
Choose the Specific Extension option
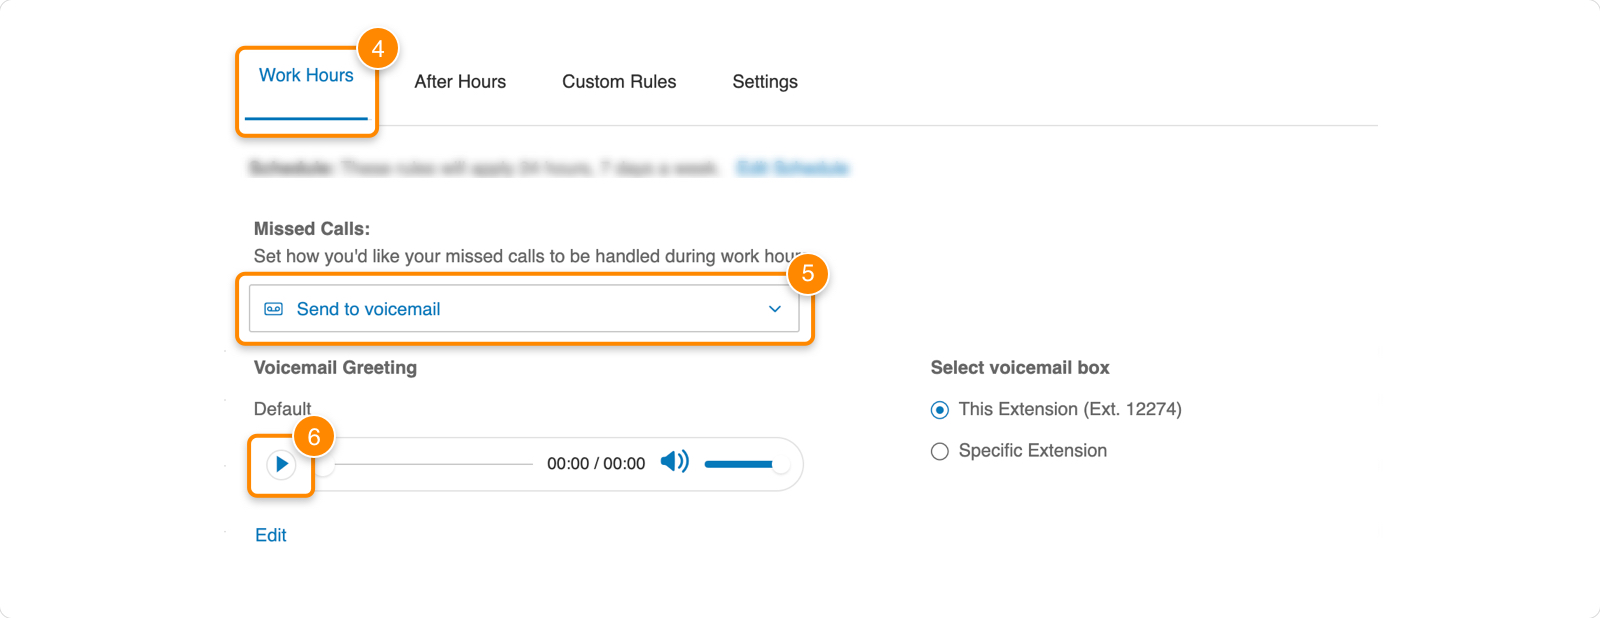click(x=939, y=451)
